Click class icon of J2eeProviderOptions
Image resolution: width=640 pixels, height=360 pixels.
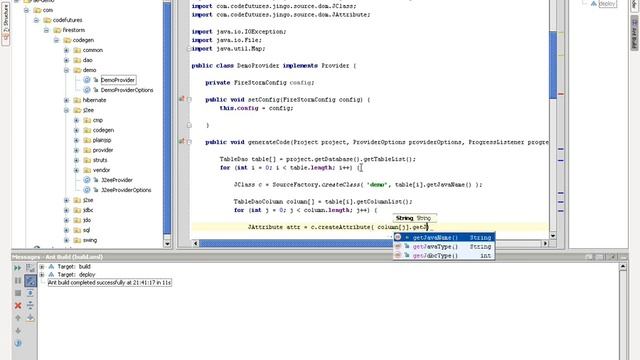[x=87, y=190]
